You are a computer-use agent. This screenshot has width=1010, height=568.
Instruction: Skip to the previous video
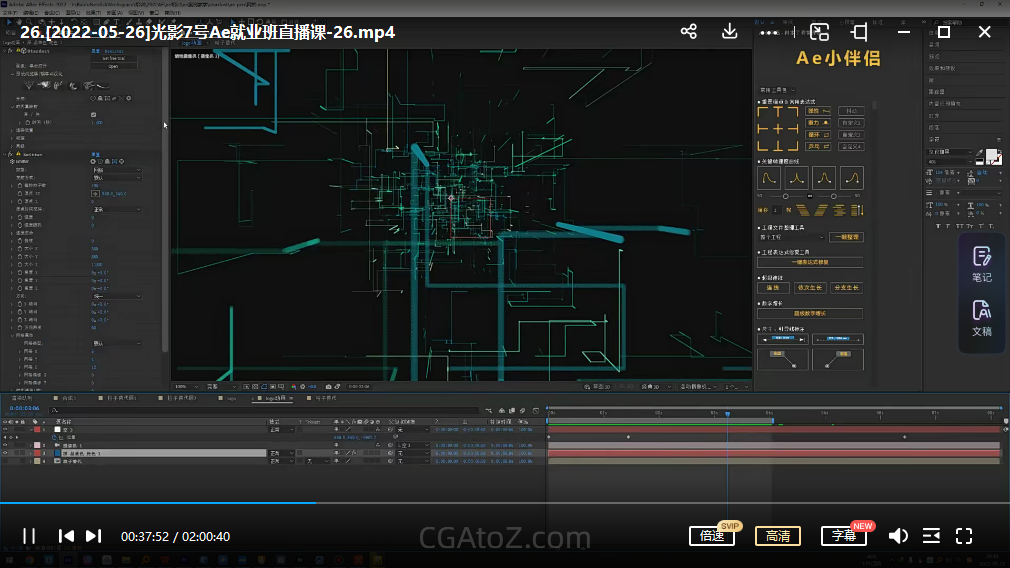coord(66,536)
